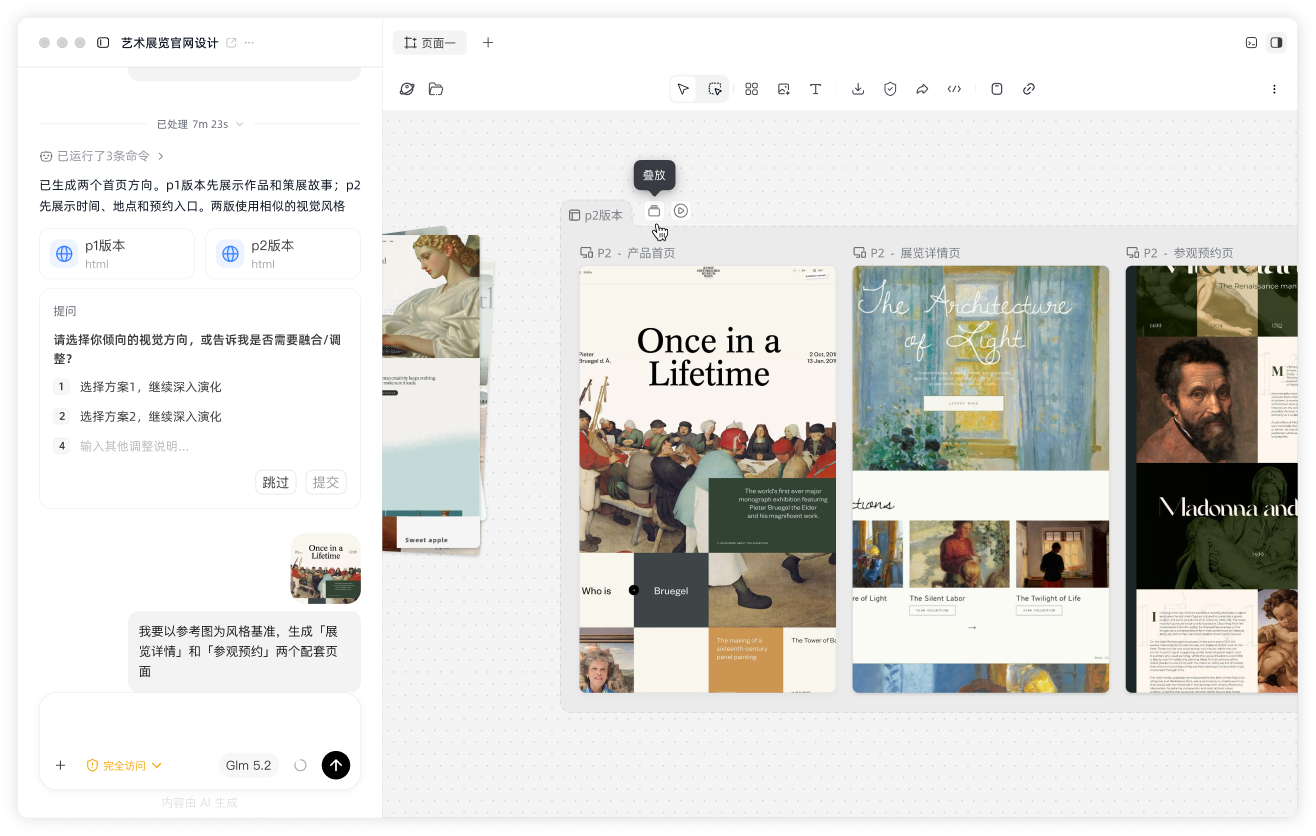Open the project title ellipsis menu
Screen dimensions: 1316x836
(249, 43)
